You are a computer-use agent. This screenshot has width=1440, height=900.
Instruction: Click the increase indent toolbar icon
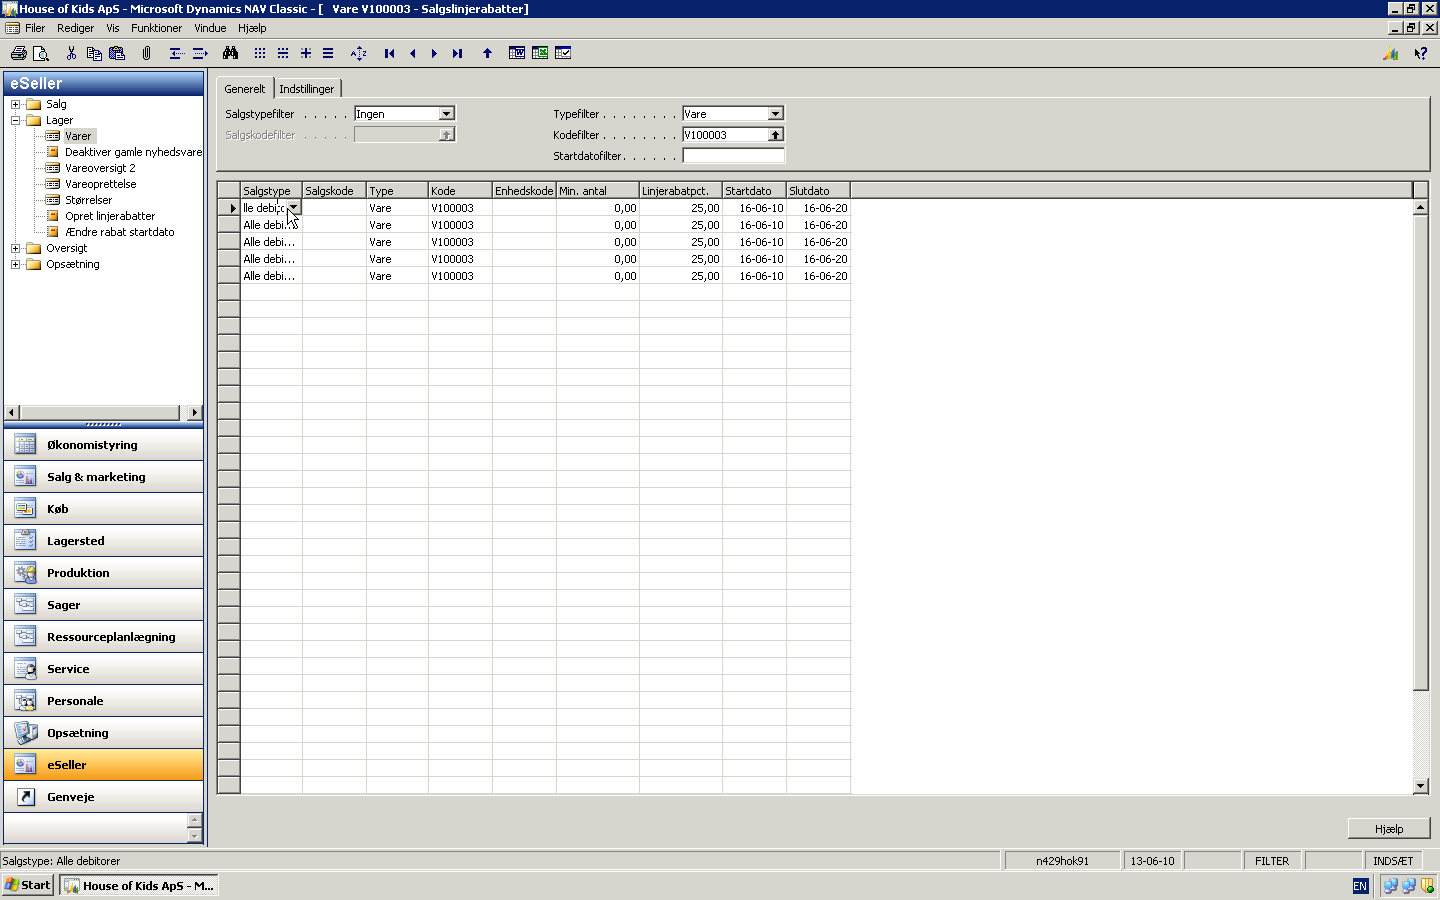(x=199, y=53)
